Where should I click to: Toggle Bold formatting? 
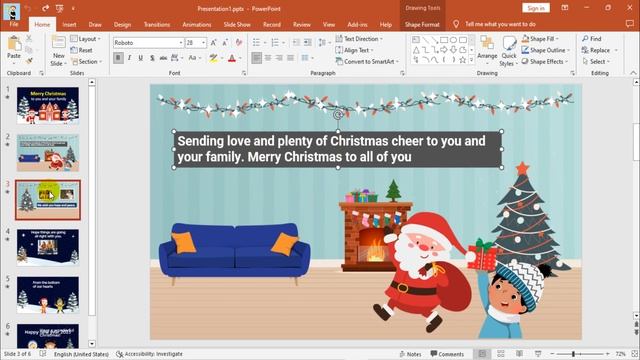[118, 58]
